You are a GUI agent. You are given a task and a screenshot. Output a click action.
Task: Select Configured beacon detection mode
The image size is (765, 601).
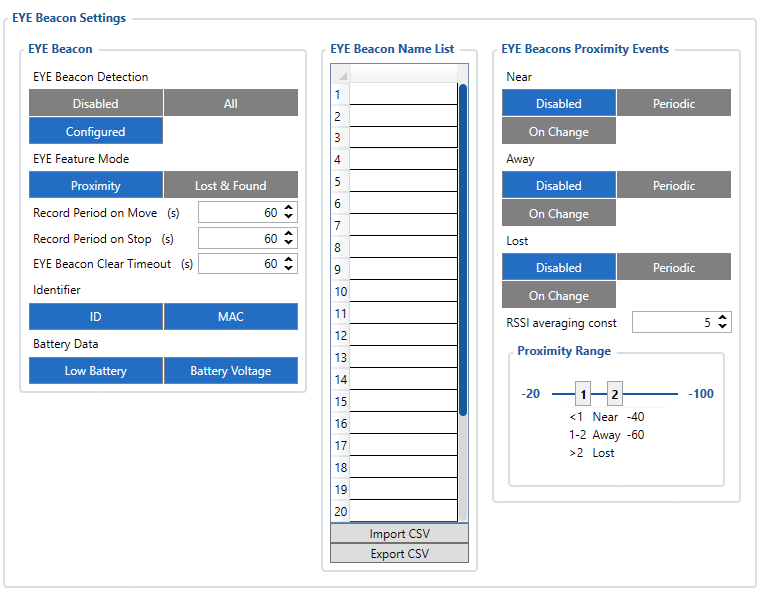tap(95, 132)
